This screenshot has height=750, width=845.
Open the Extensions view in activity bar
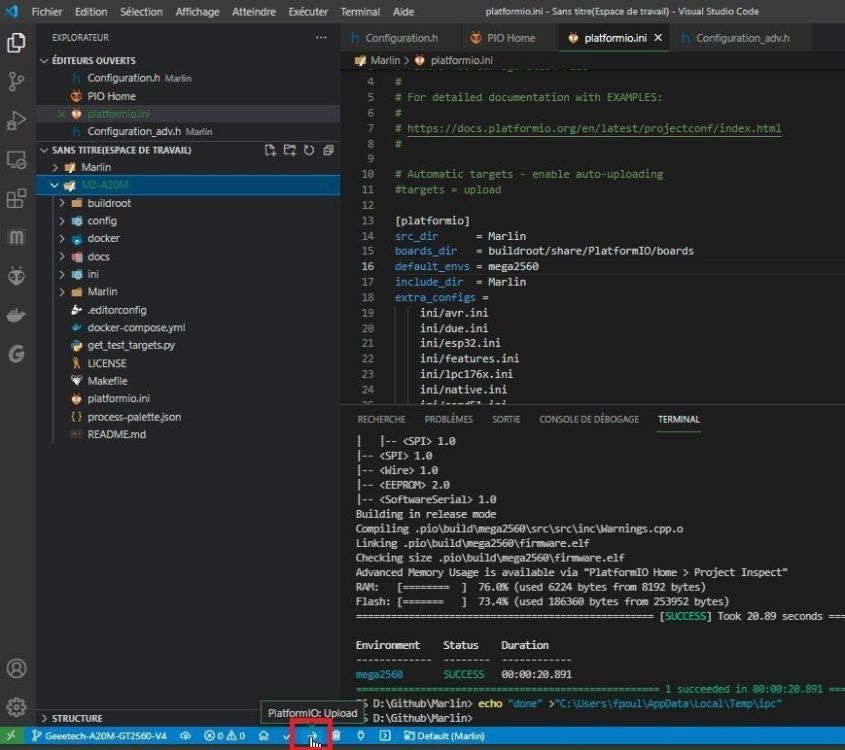(16, 199)
